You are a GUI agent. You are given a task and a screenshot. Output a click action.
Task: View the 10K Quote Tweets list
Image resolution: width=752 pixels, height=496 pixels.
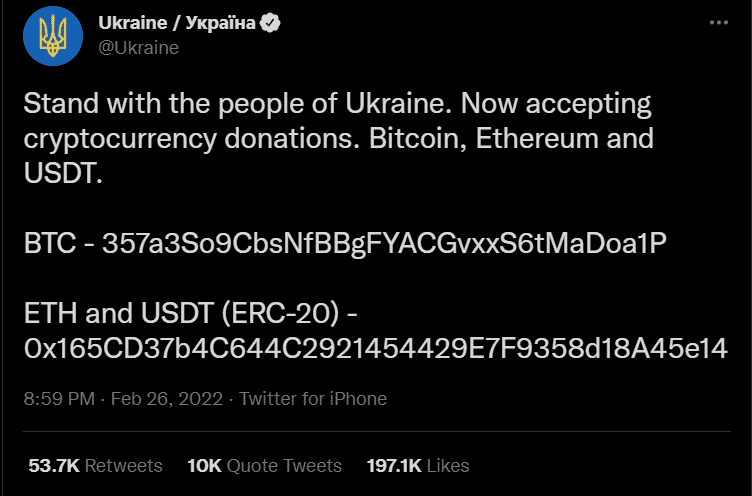[264, 465]
